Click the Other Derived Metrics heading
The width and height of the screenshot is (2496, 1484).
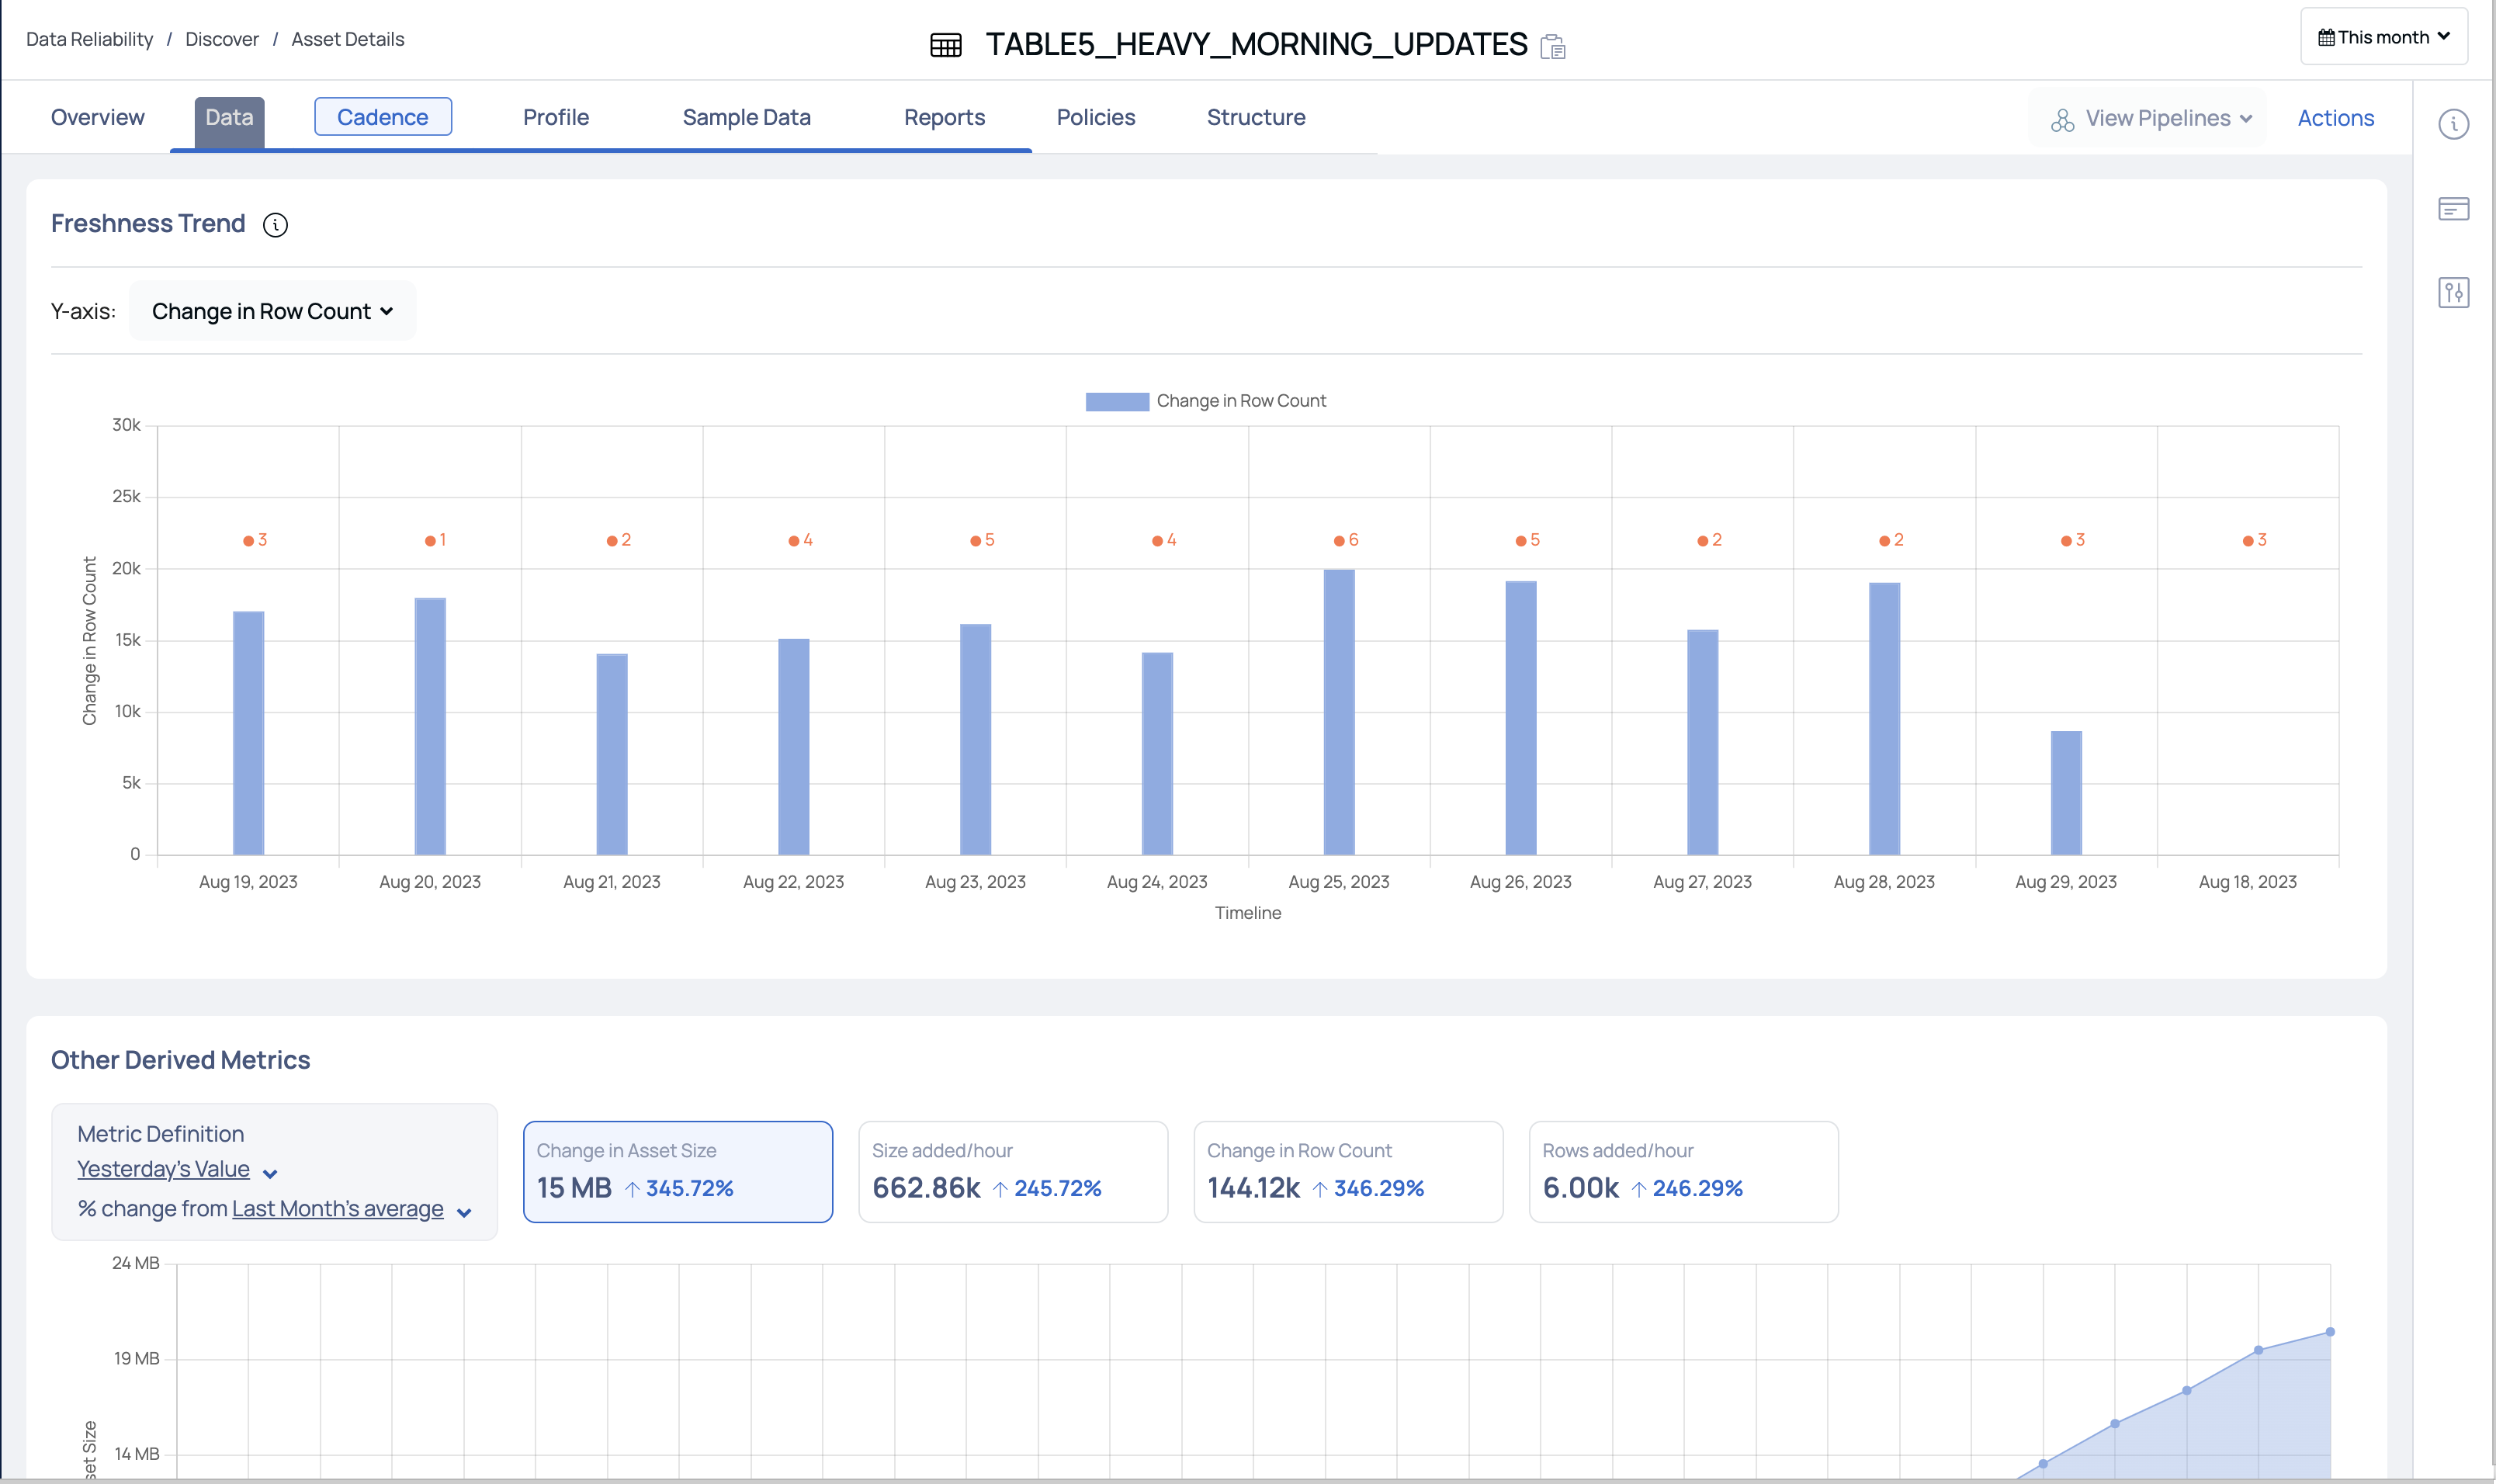point(181,1061)
